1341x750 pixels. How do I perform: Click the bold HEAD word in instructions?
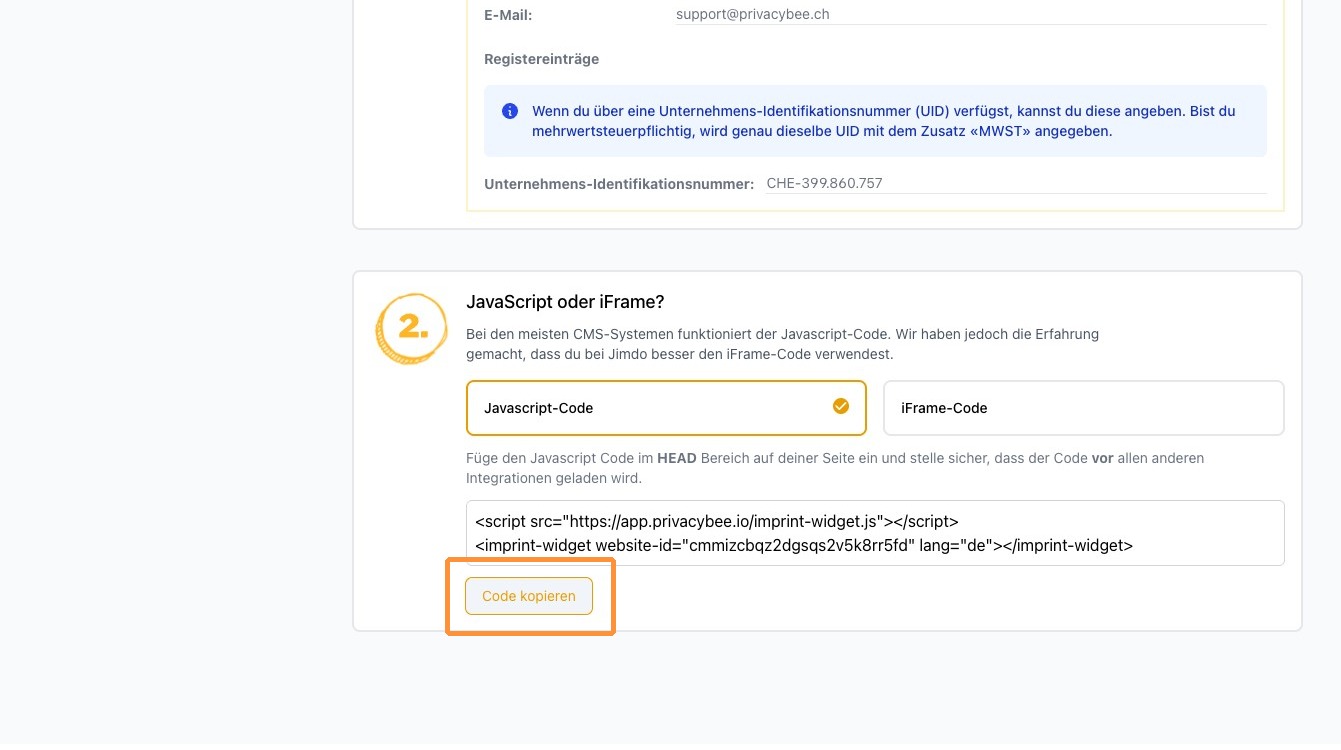pyautogui.click(x=677, y=458)
